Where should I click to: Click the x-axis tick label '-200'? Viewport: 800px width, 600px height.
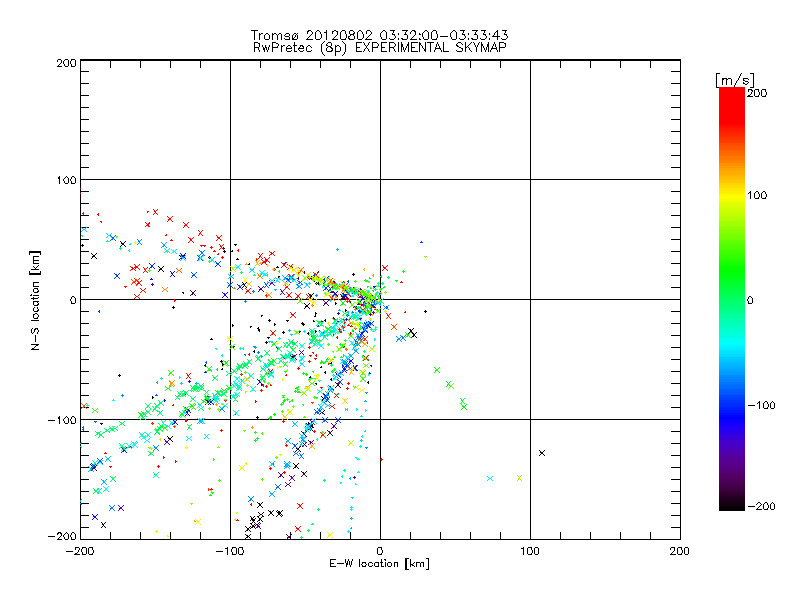pyautogui.click(x=80, y=552)
